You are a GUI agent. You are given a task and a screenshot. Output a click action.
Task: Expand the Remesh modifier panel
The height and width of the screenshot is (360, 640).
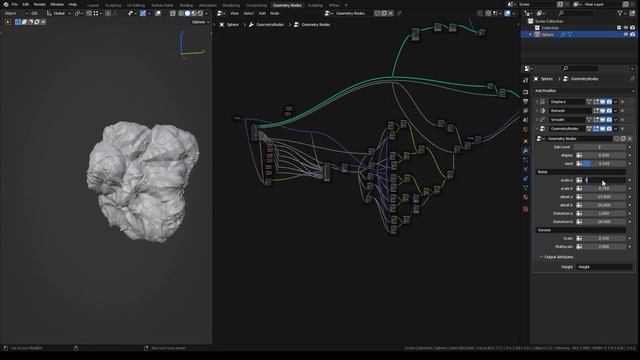[x=537, y=111]
